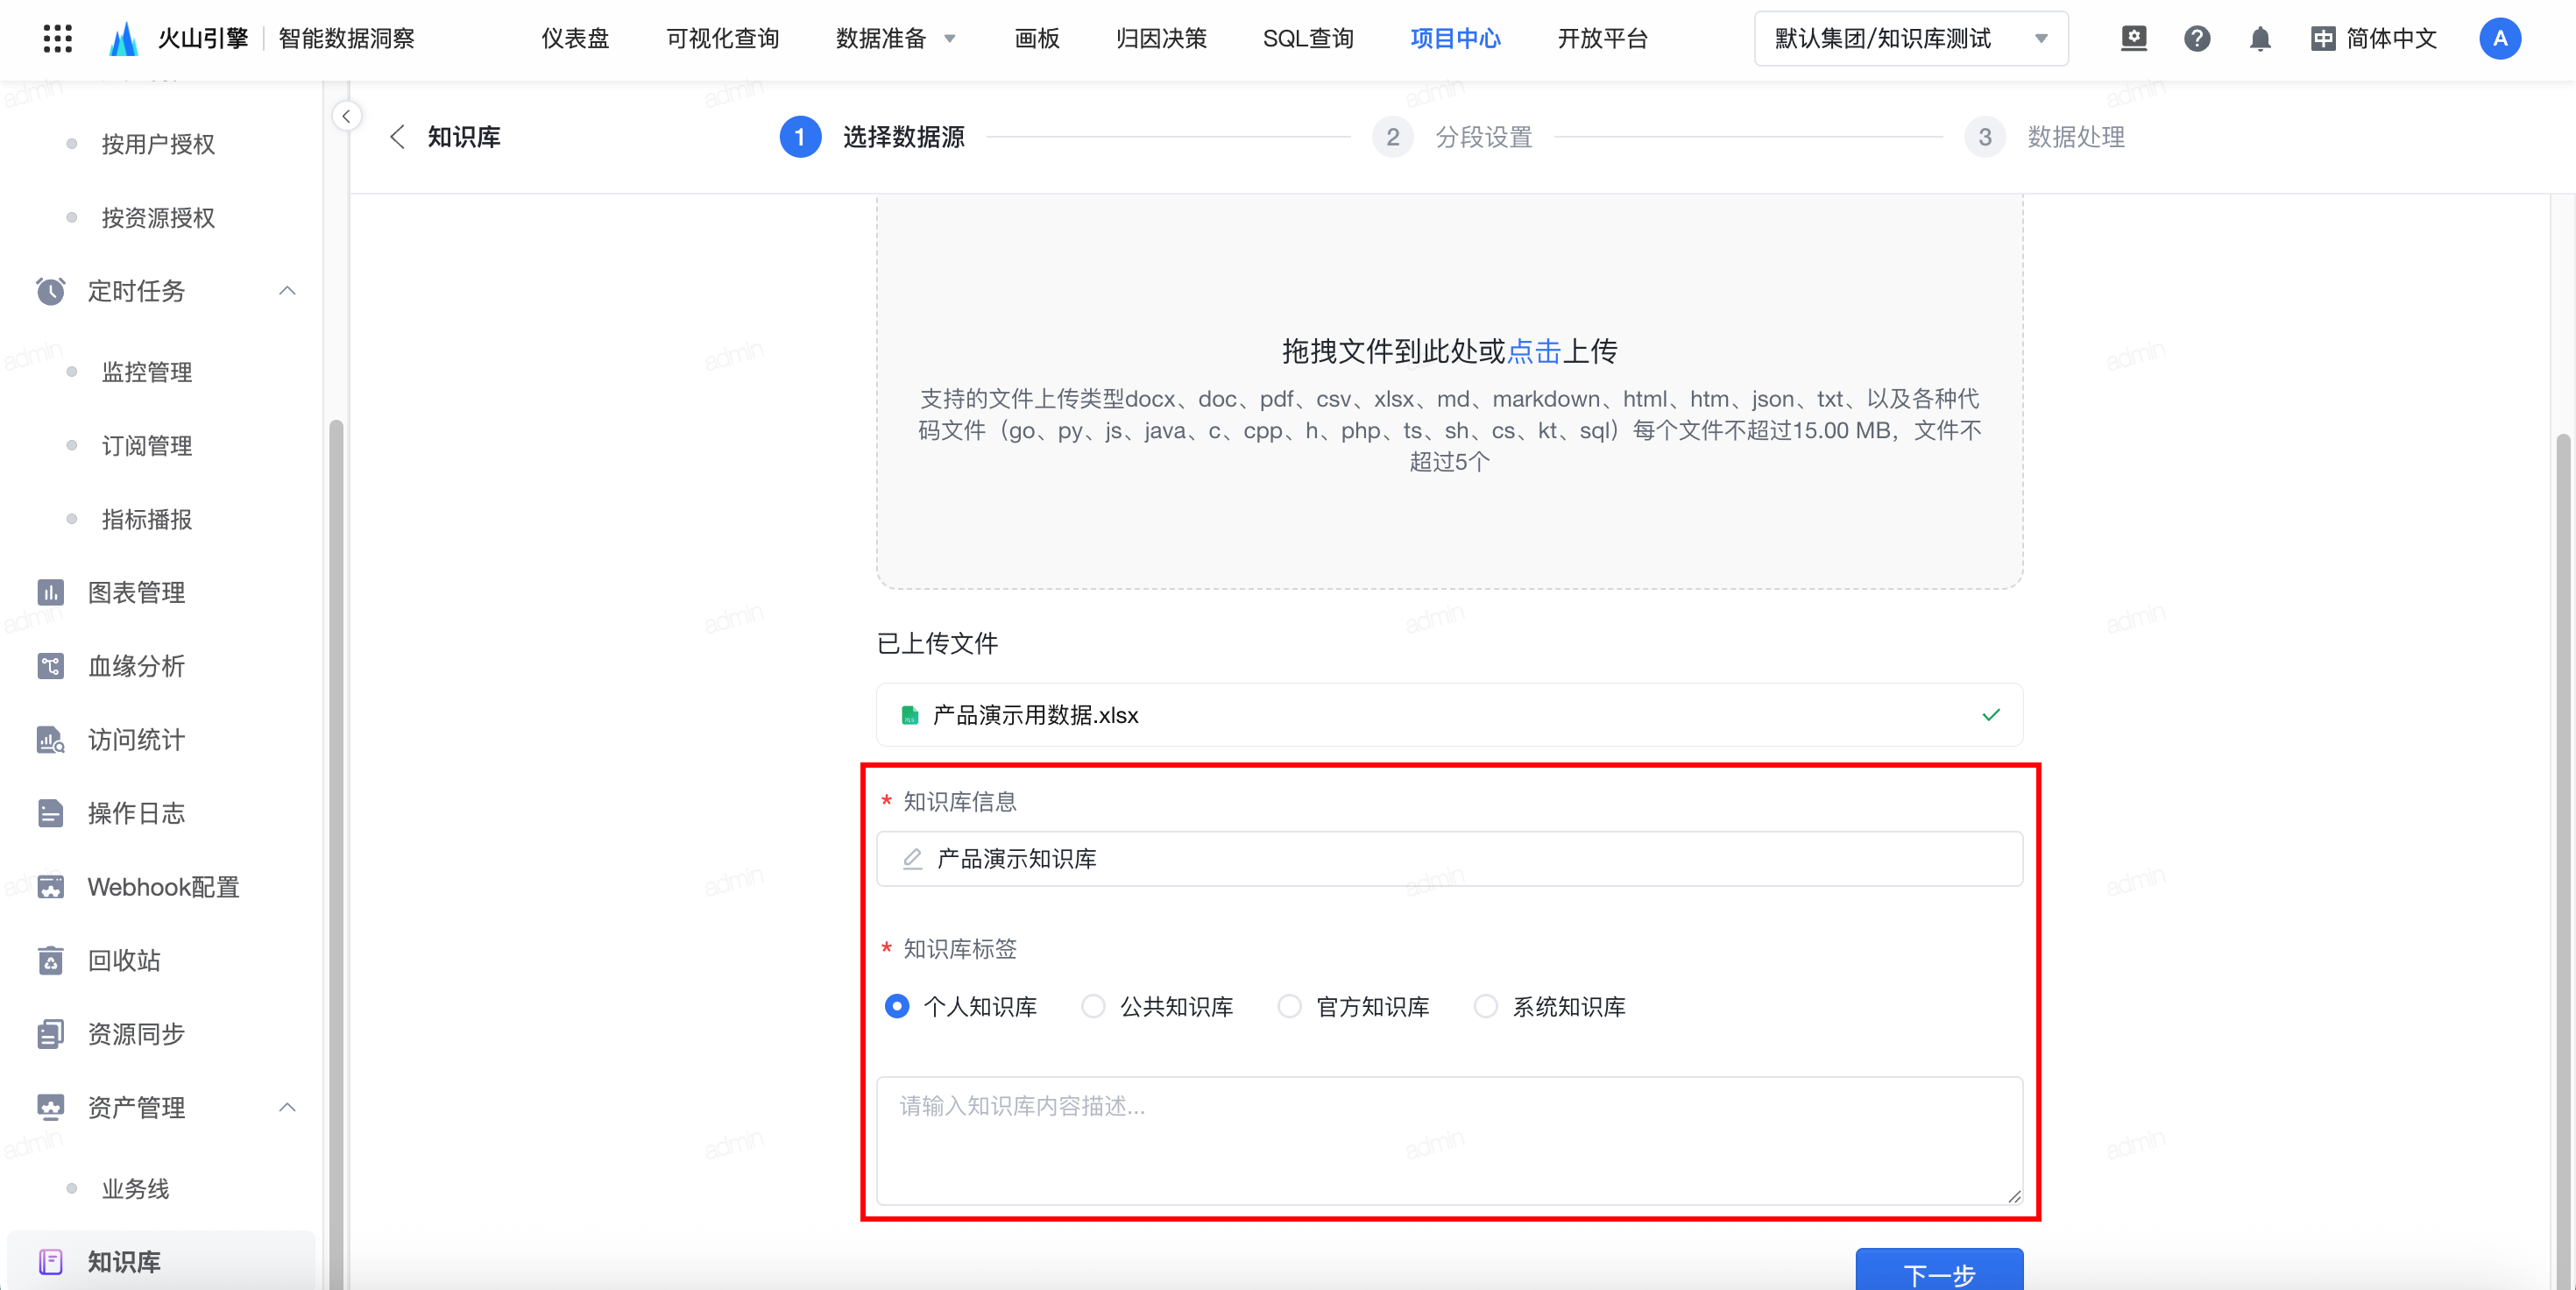Switch to the SQL查询 top navigation item

1307,38
